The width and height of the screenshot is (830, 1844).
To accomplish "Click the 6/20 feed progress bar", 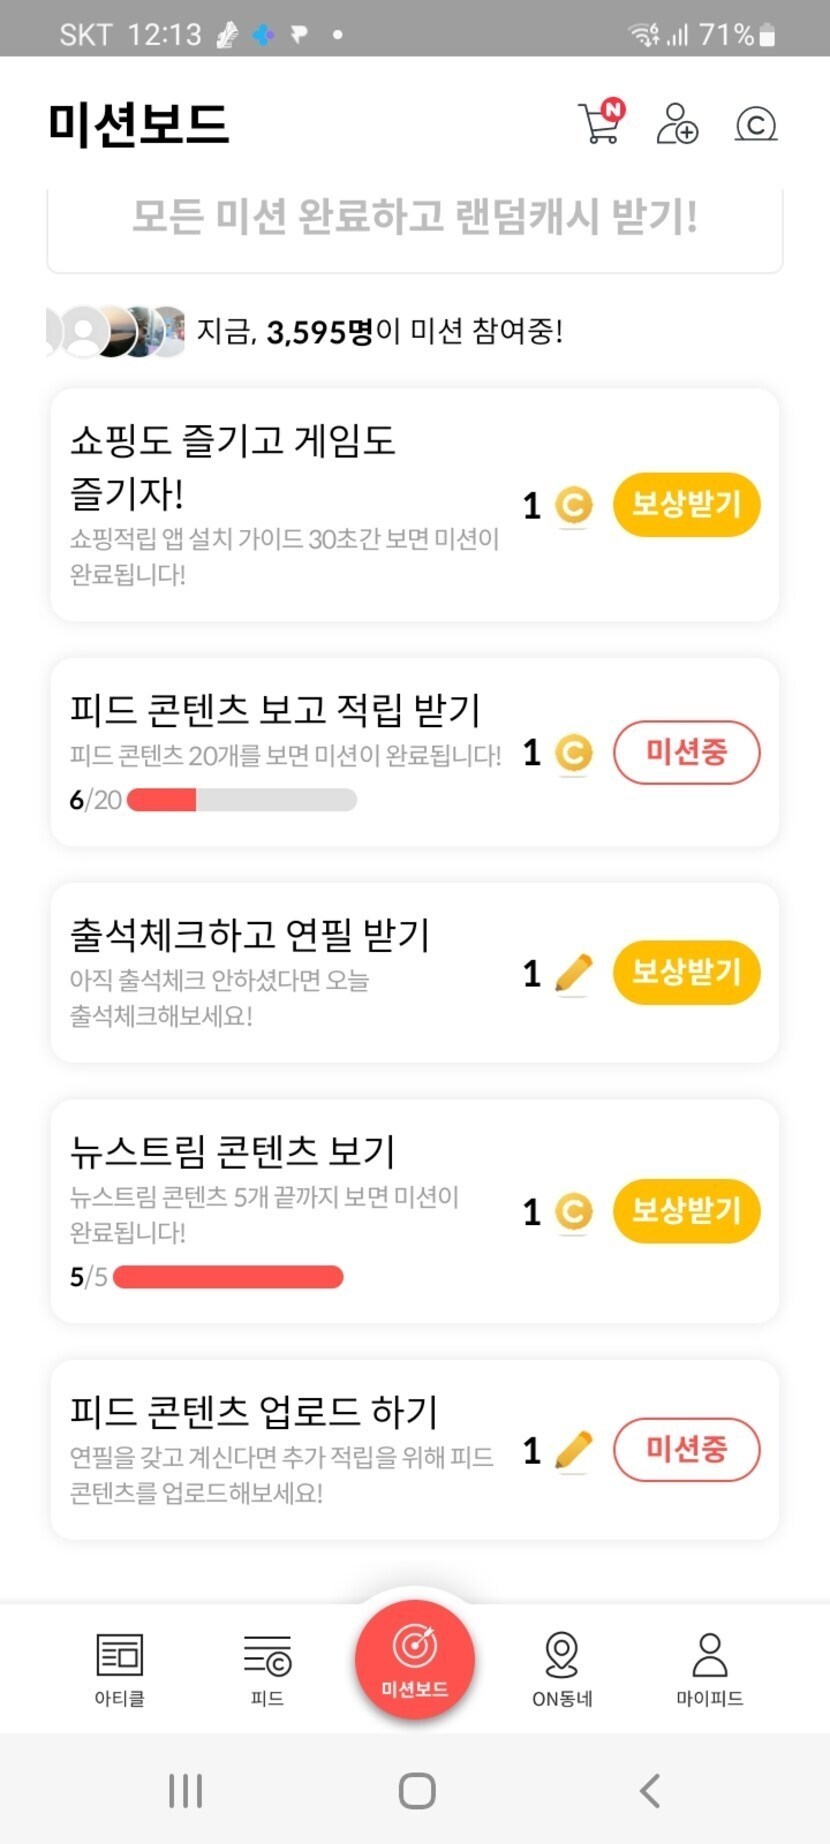I will coord(242,800).
